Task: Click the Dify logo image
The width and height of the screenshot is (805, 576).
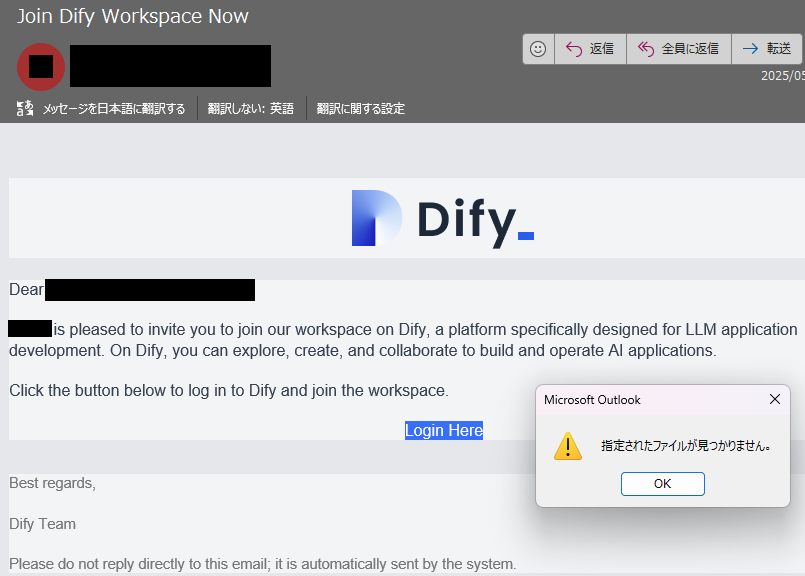Action: point(443,219)
